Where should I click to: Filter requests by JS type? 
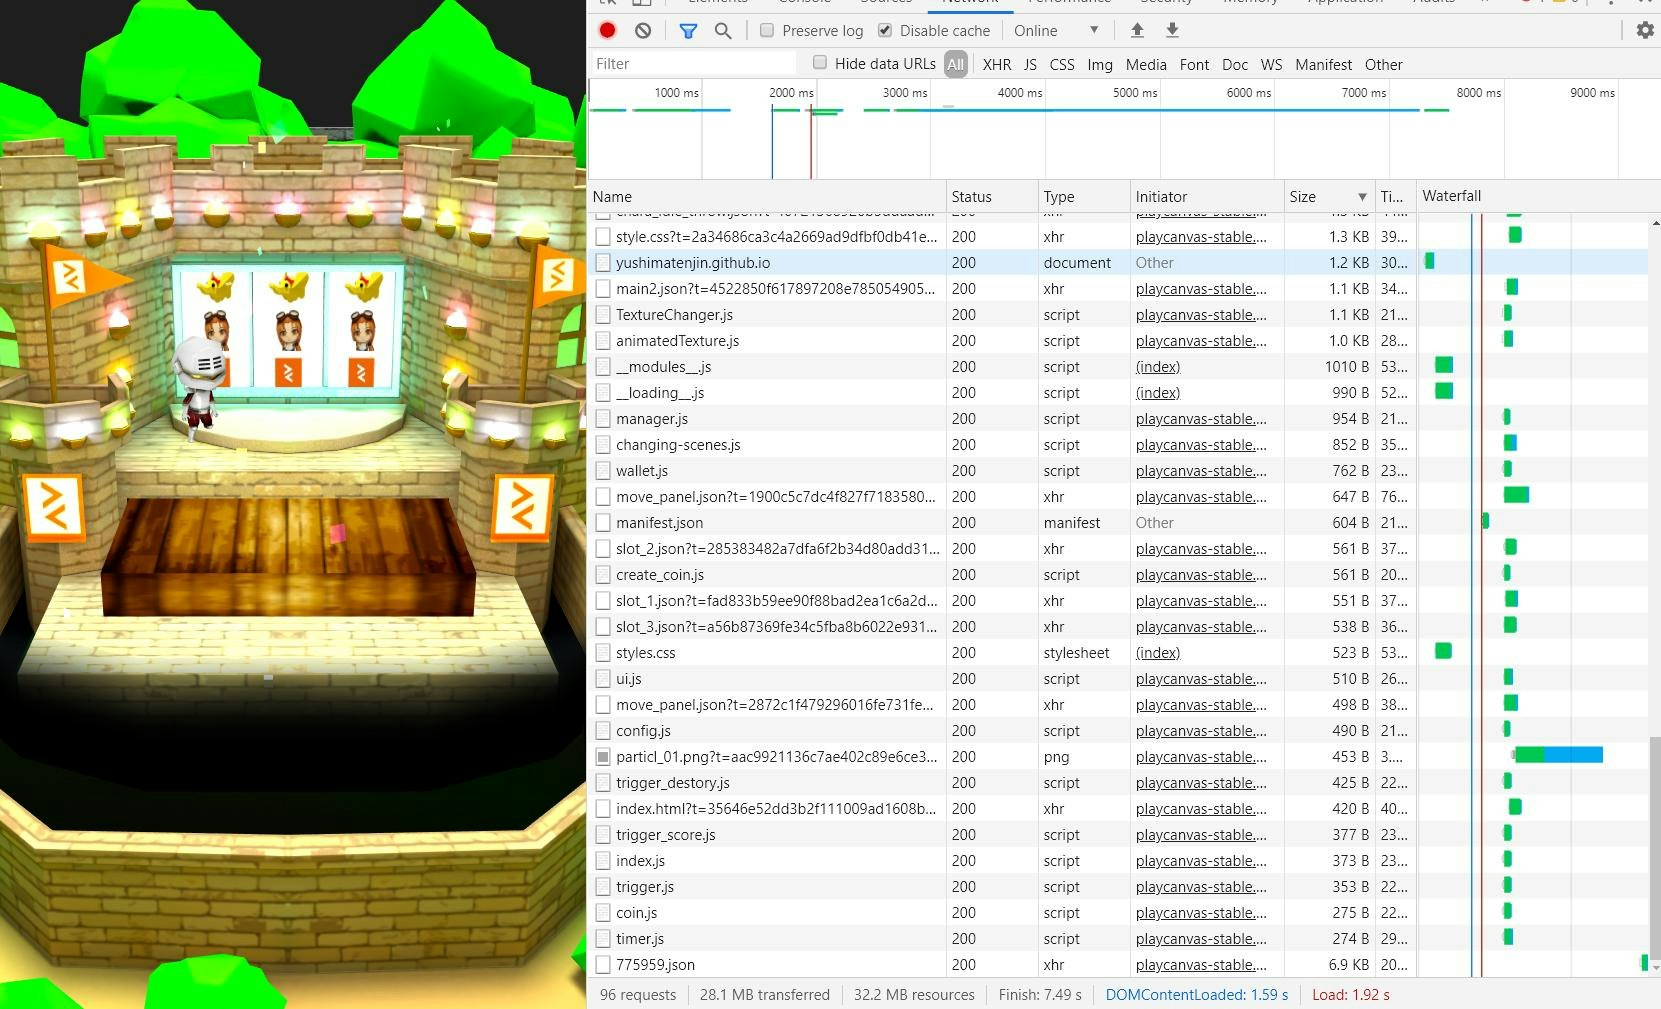tap(1030, 64)
